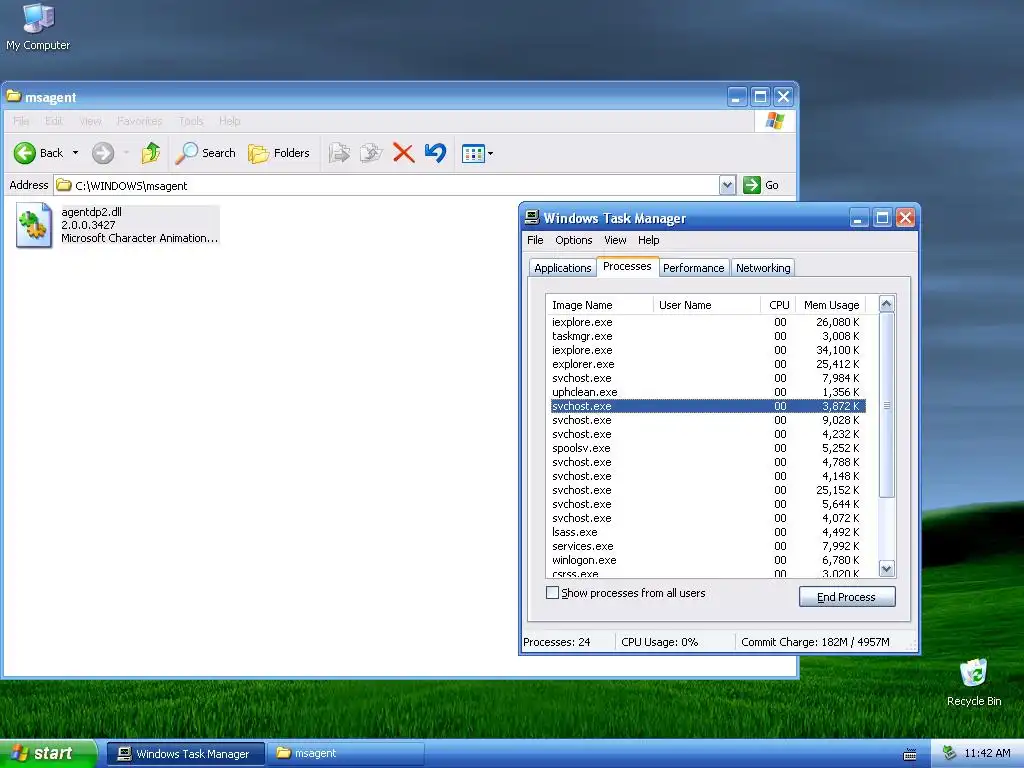Viewport: 1024px width, 768px height.
Task: Select the services.exe process row
Action: pos(708,547)
